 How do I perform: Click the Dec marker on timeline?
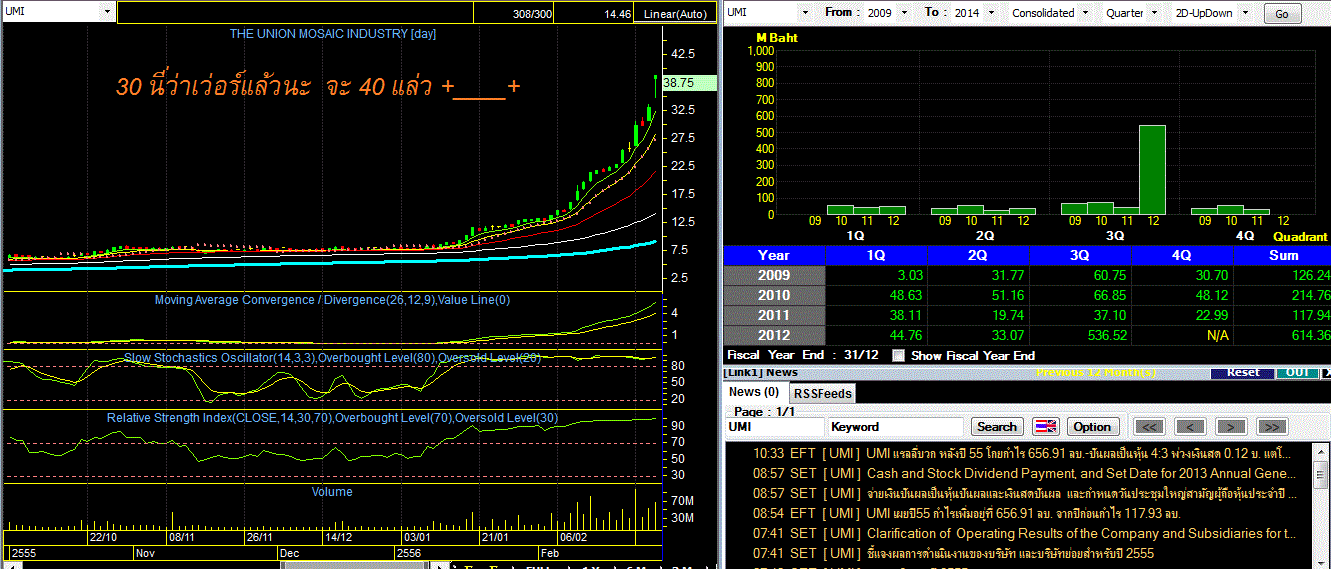click(289, 552)
